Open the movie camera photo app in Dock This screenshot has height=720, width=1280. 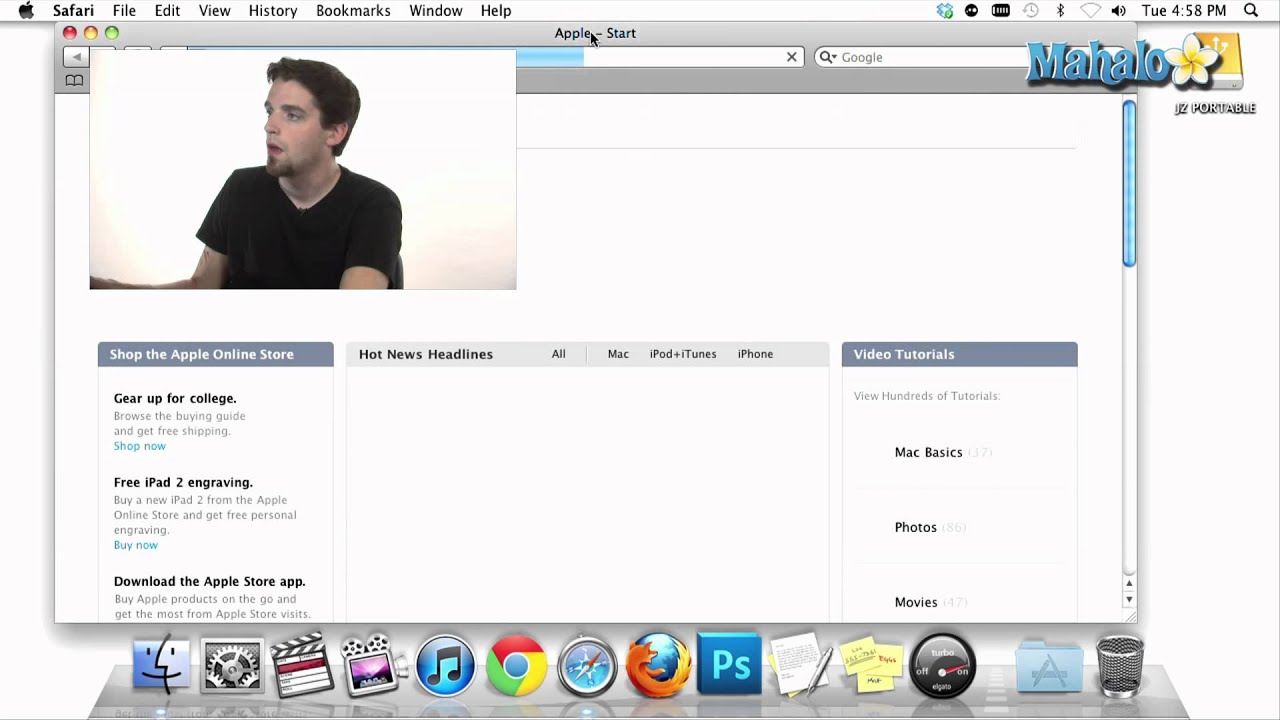[374, 664]
